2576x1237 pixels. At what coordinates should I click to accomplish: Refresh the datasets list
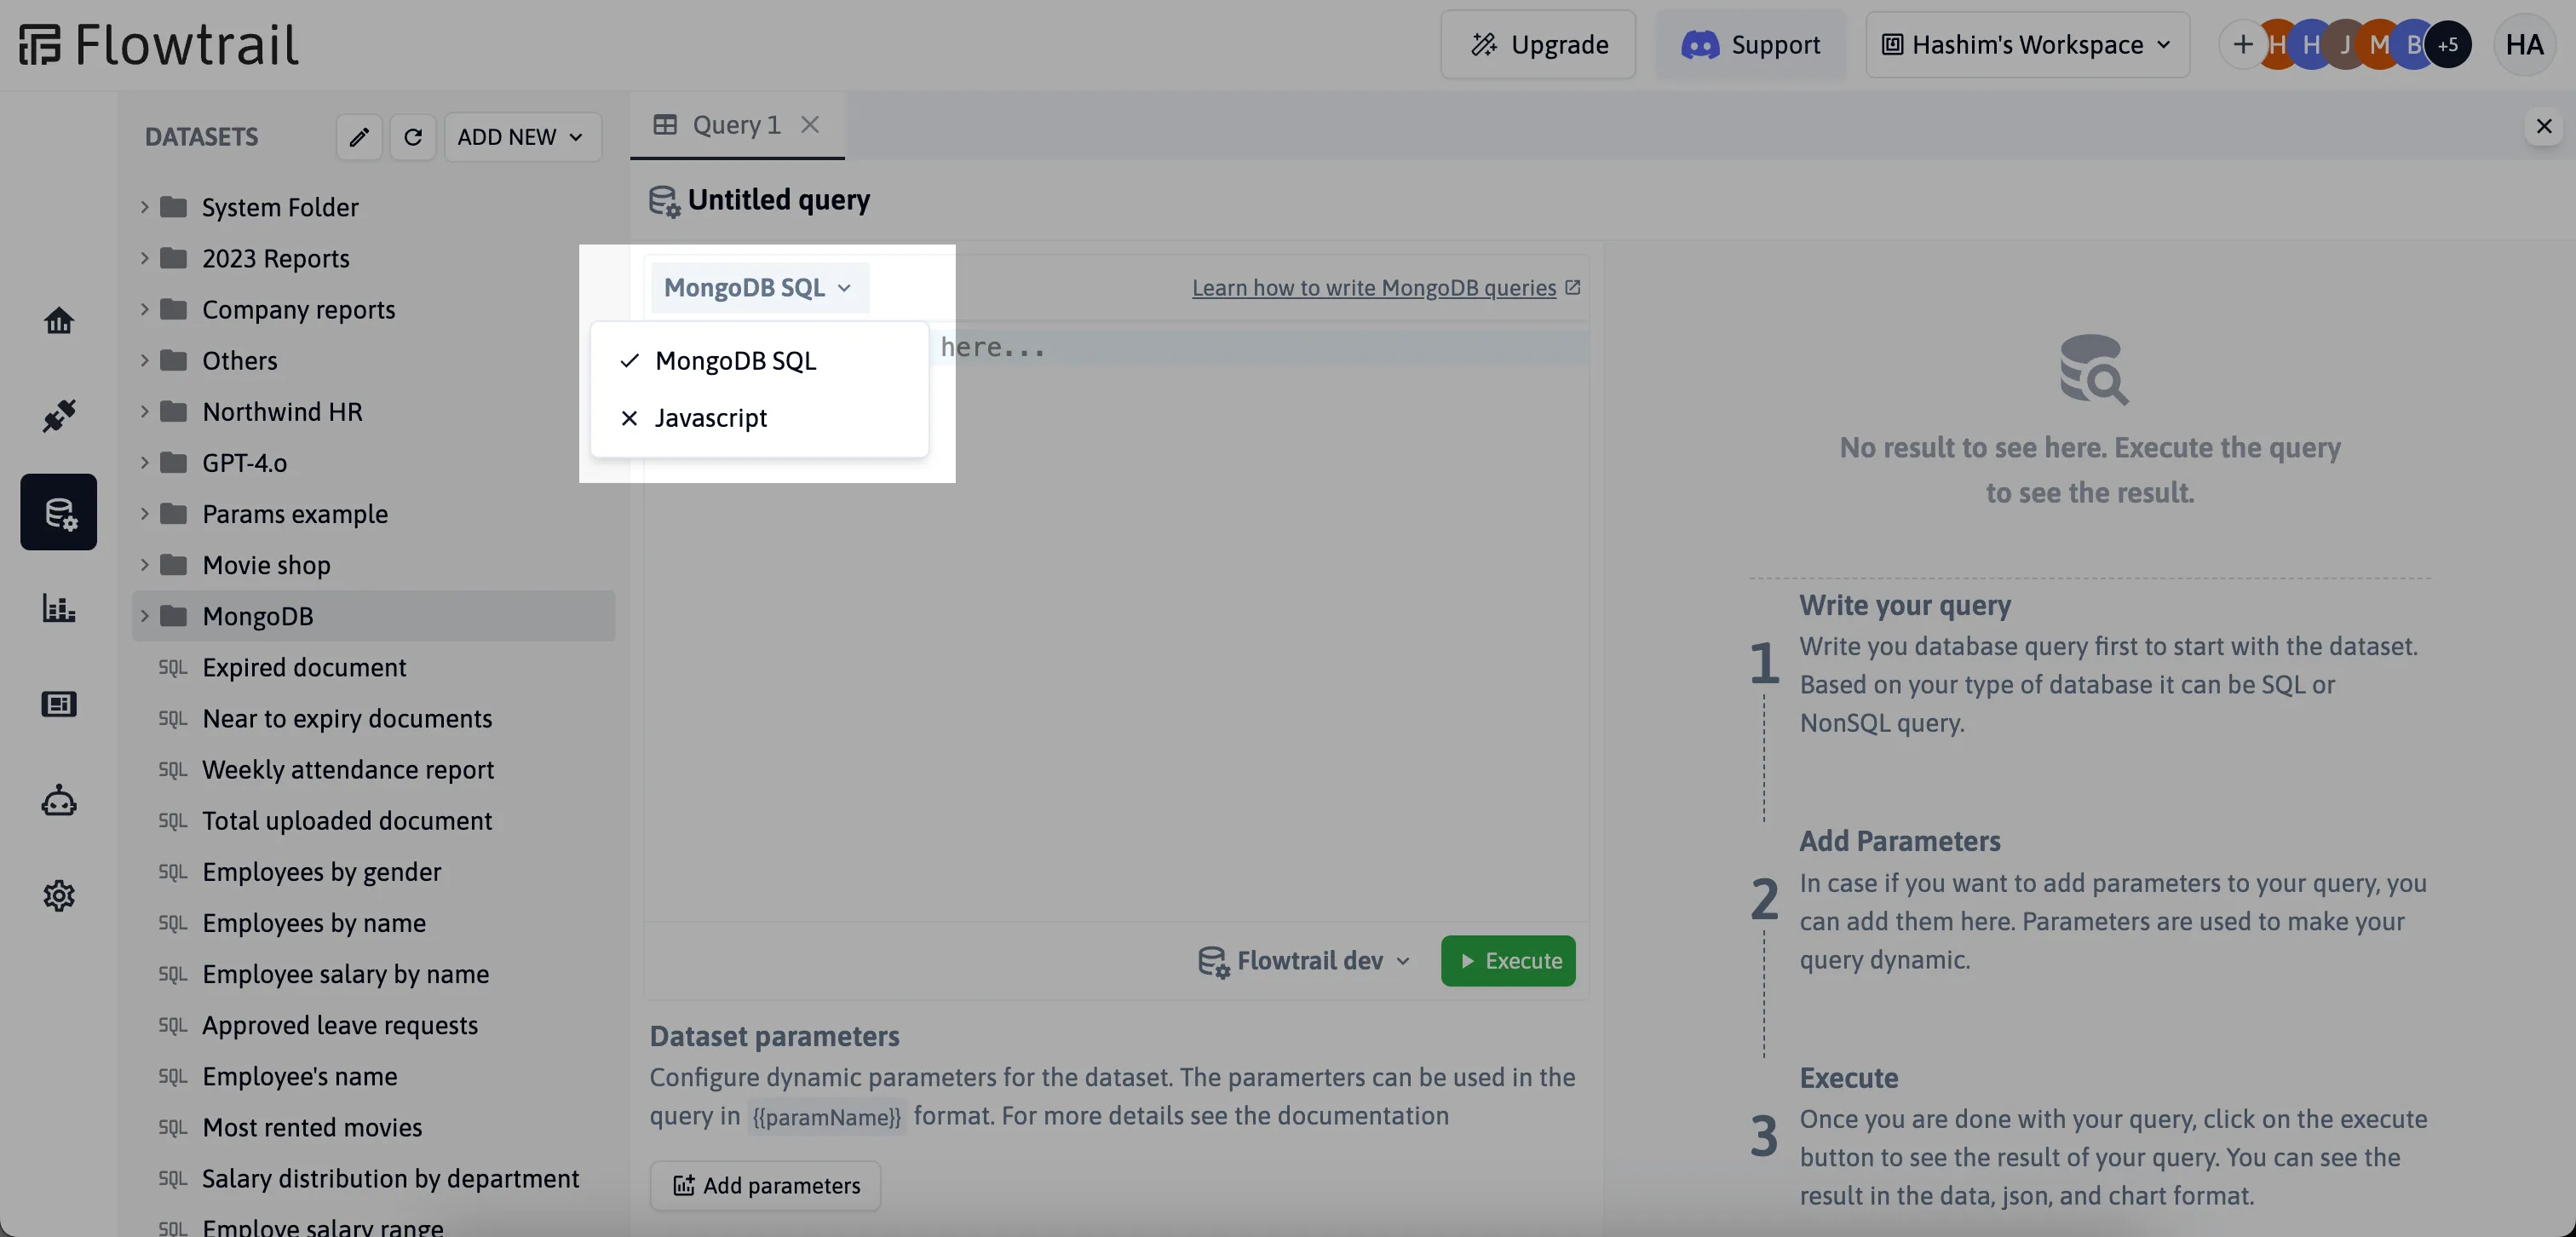click(x=413, y=137)
